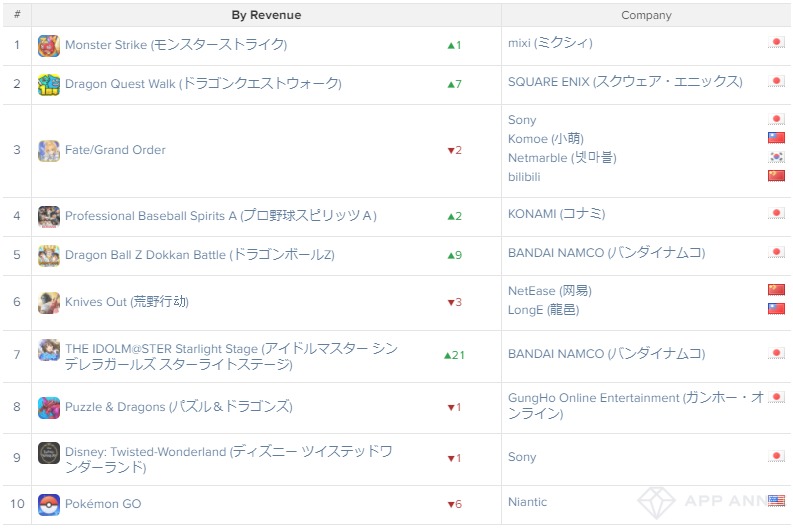Open THE IDOLM@STER Starlight Stage link

click(231, 357)
